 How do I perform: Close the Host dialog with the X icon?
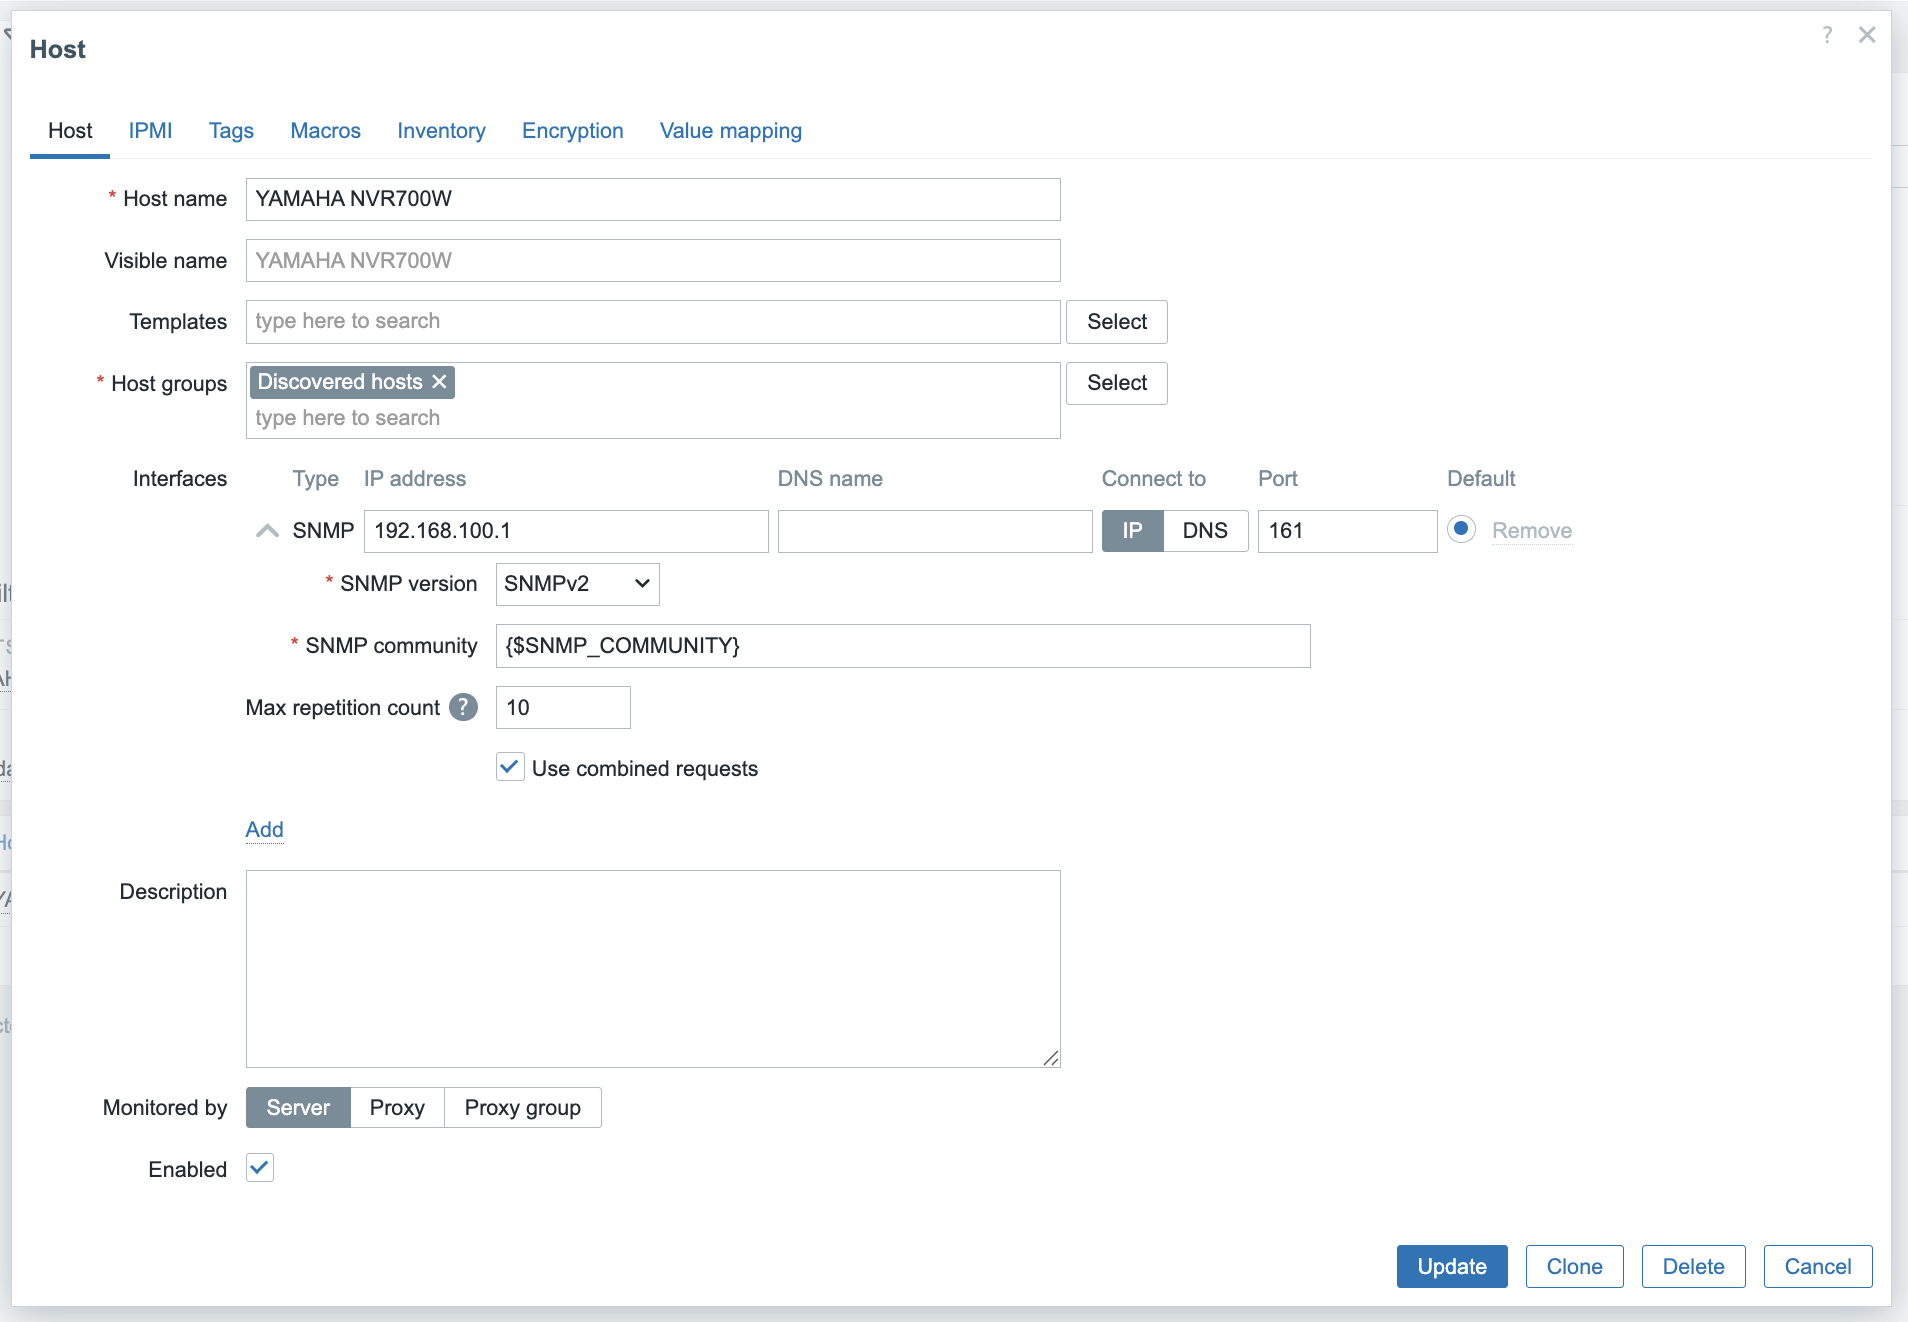(x=1868, y=34)
